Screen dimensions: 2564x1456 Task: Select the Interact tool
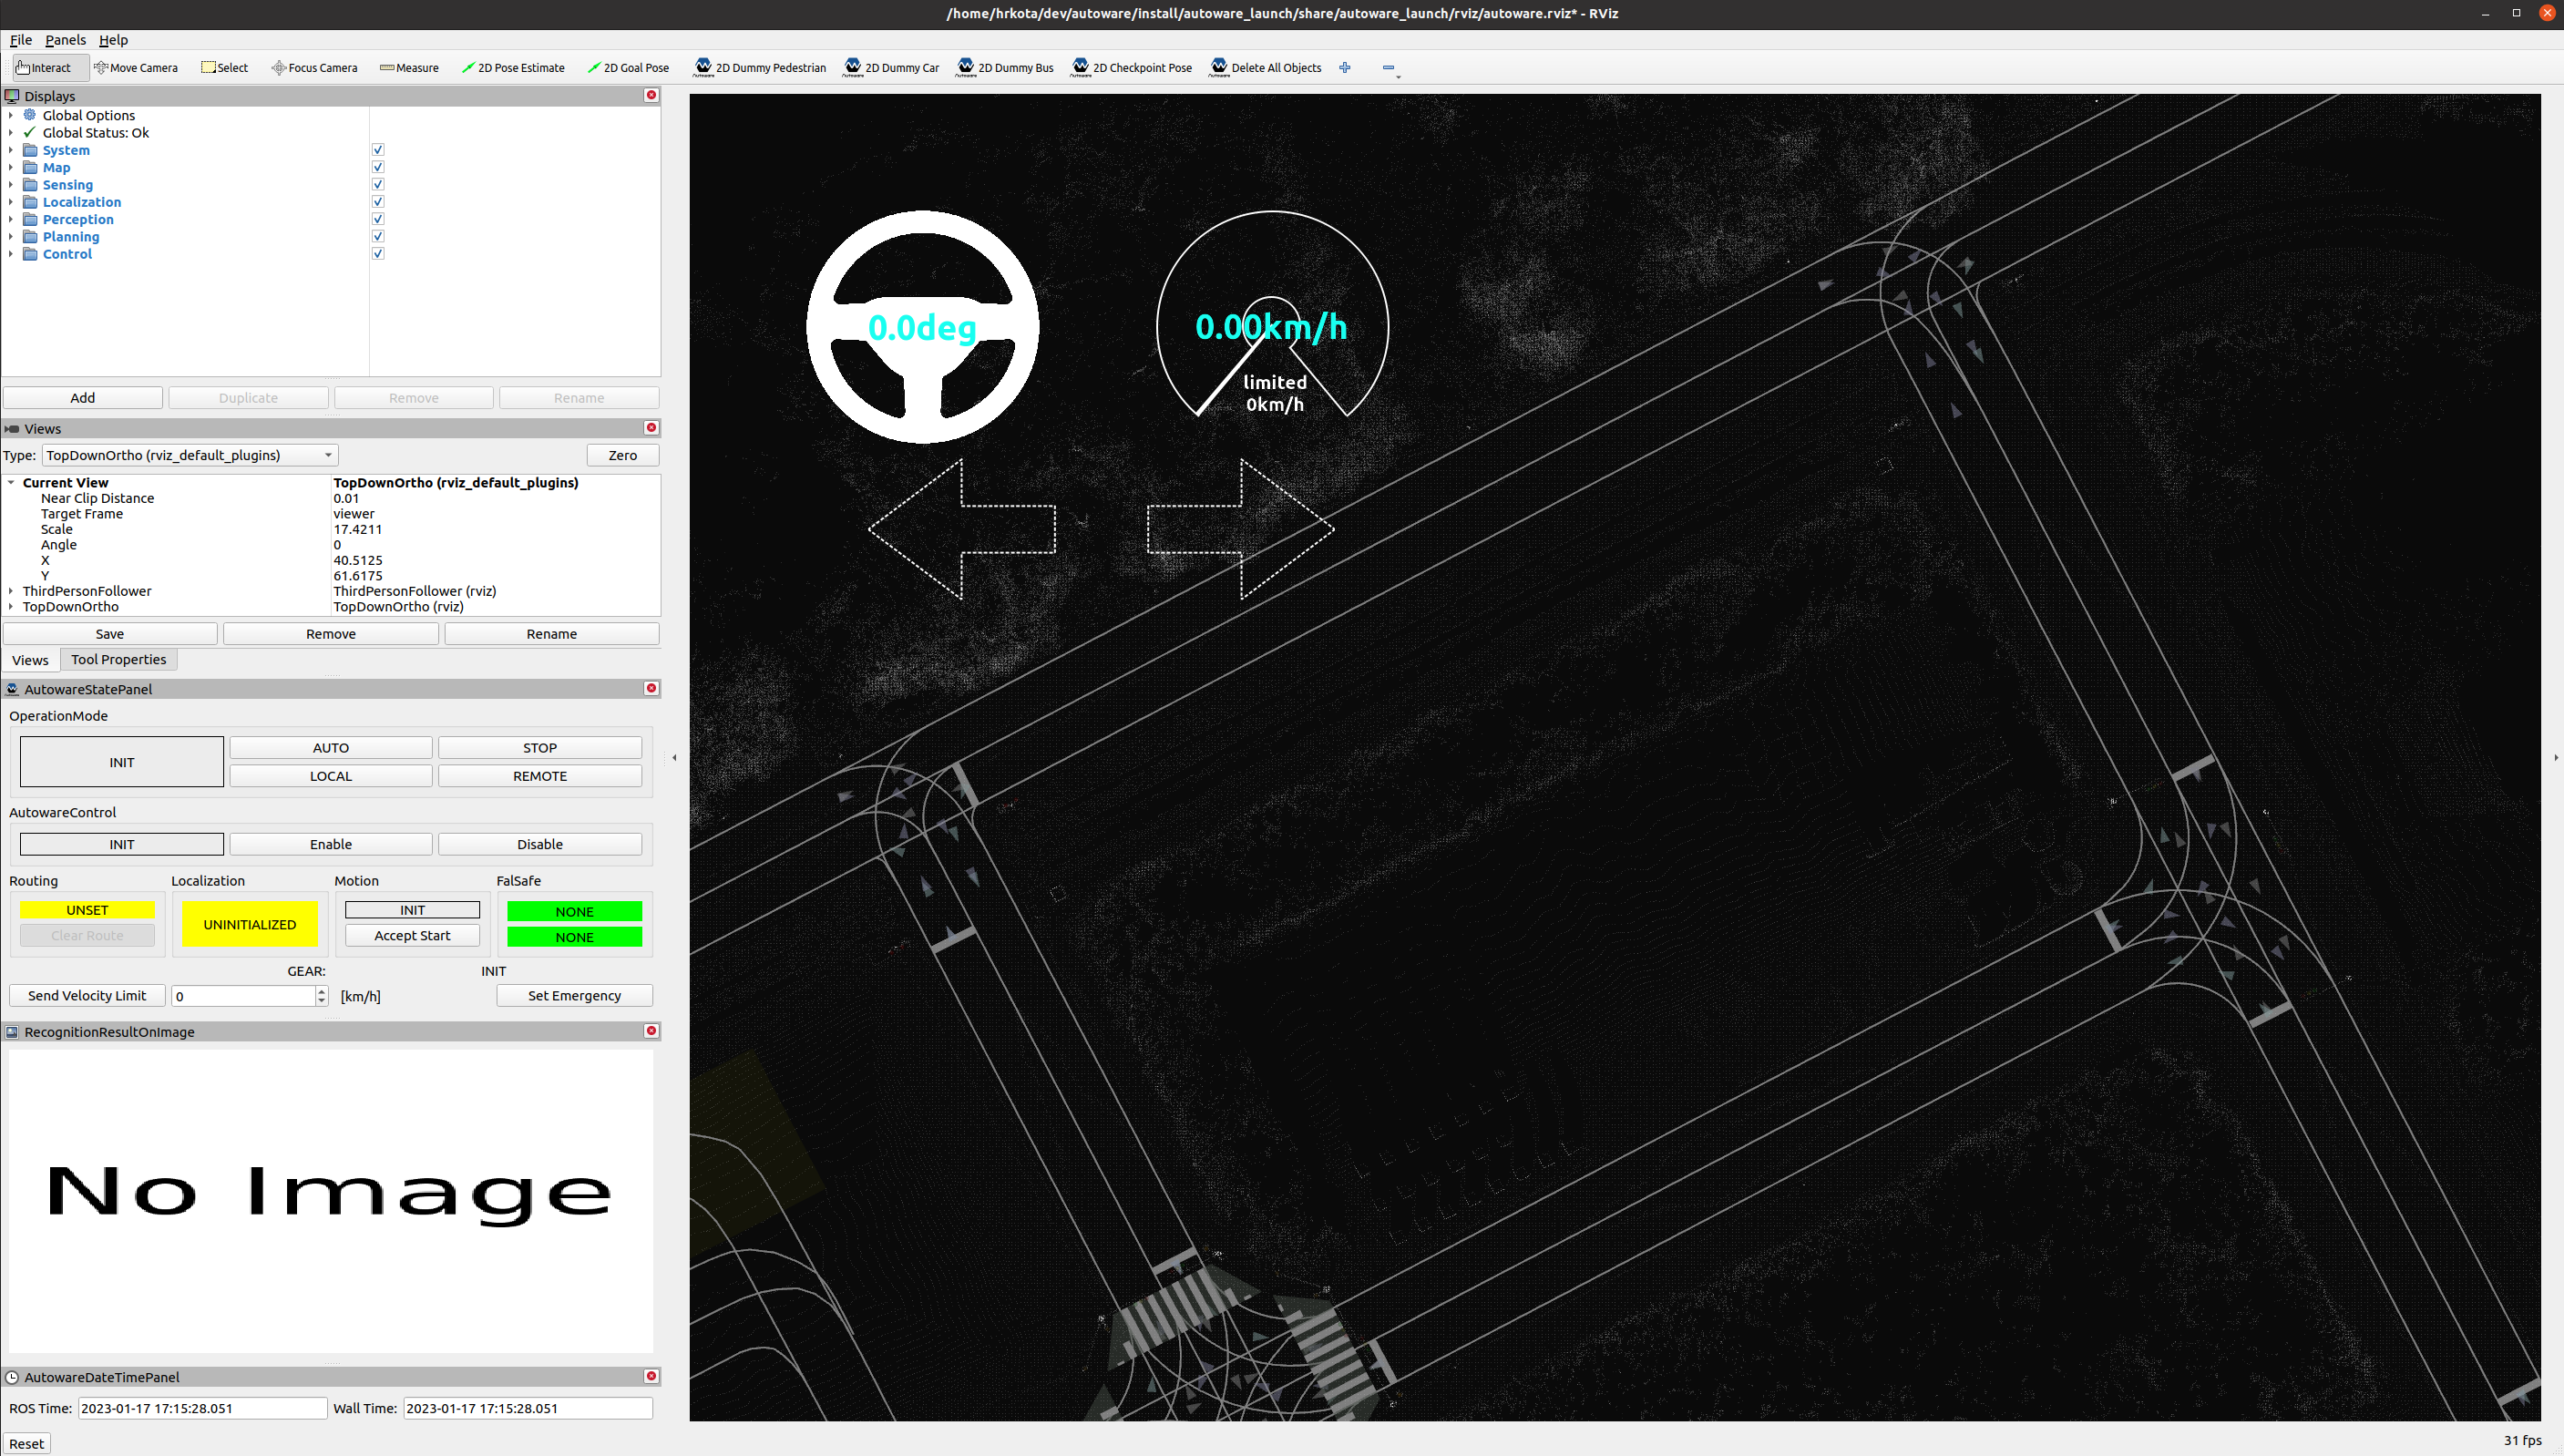48,67
